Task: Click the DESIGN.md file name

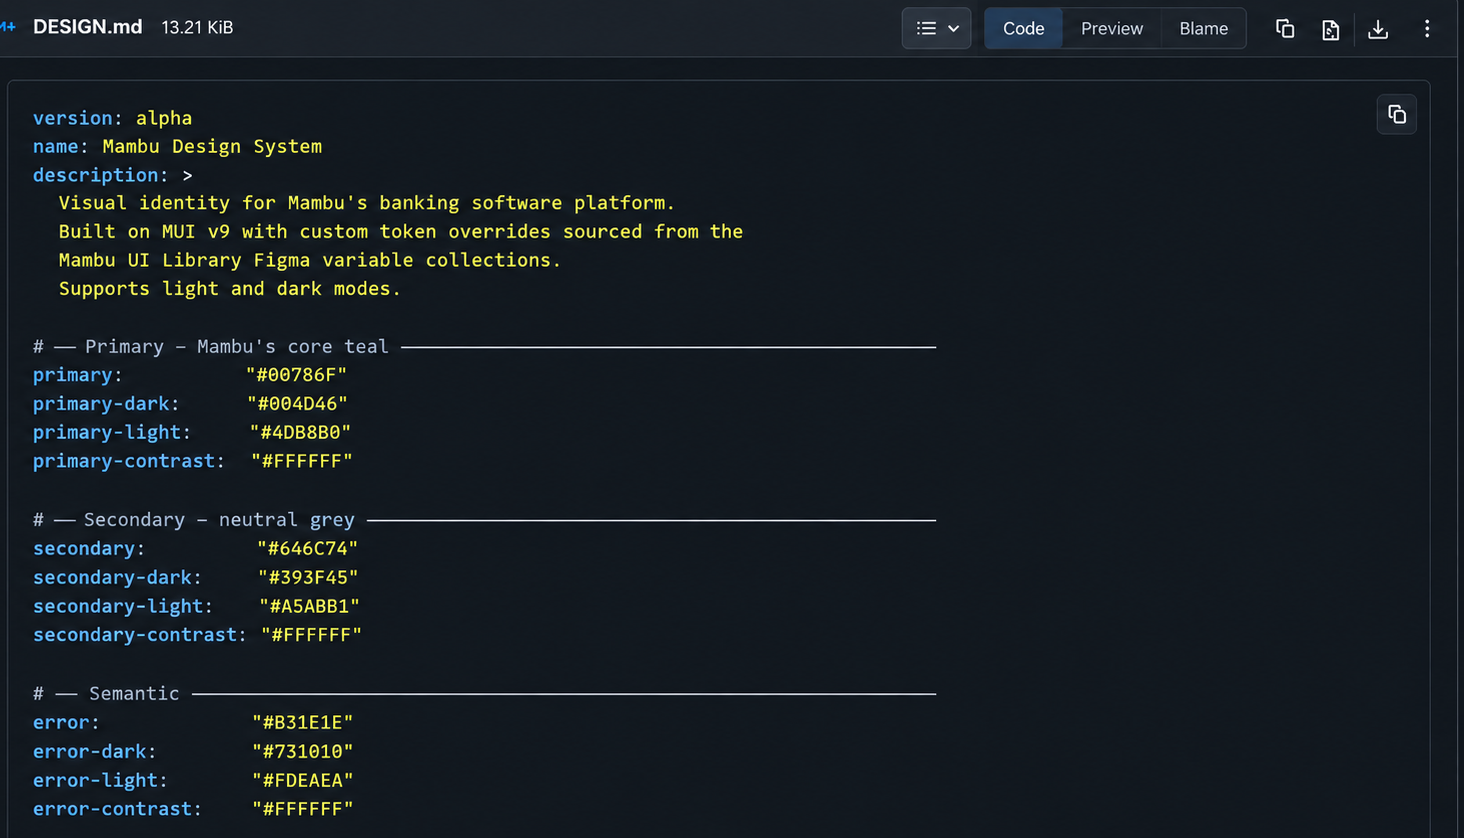Action: tap(88, 27)
